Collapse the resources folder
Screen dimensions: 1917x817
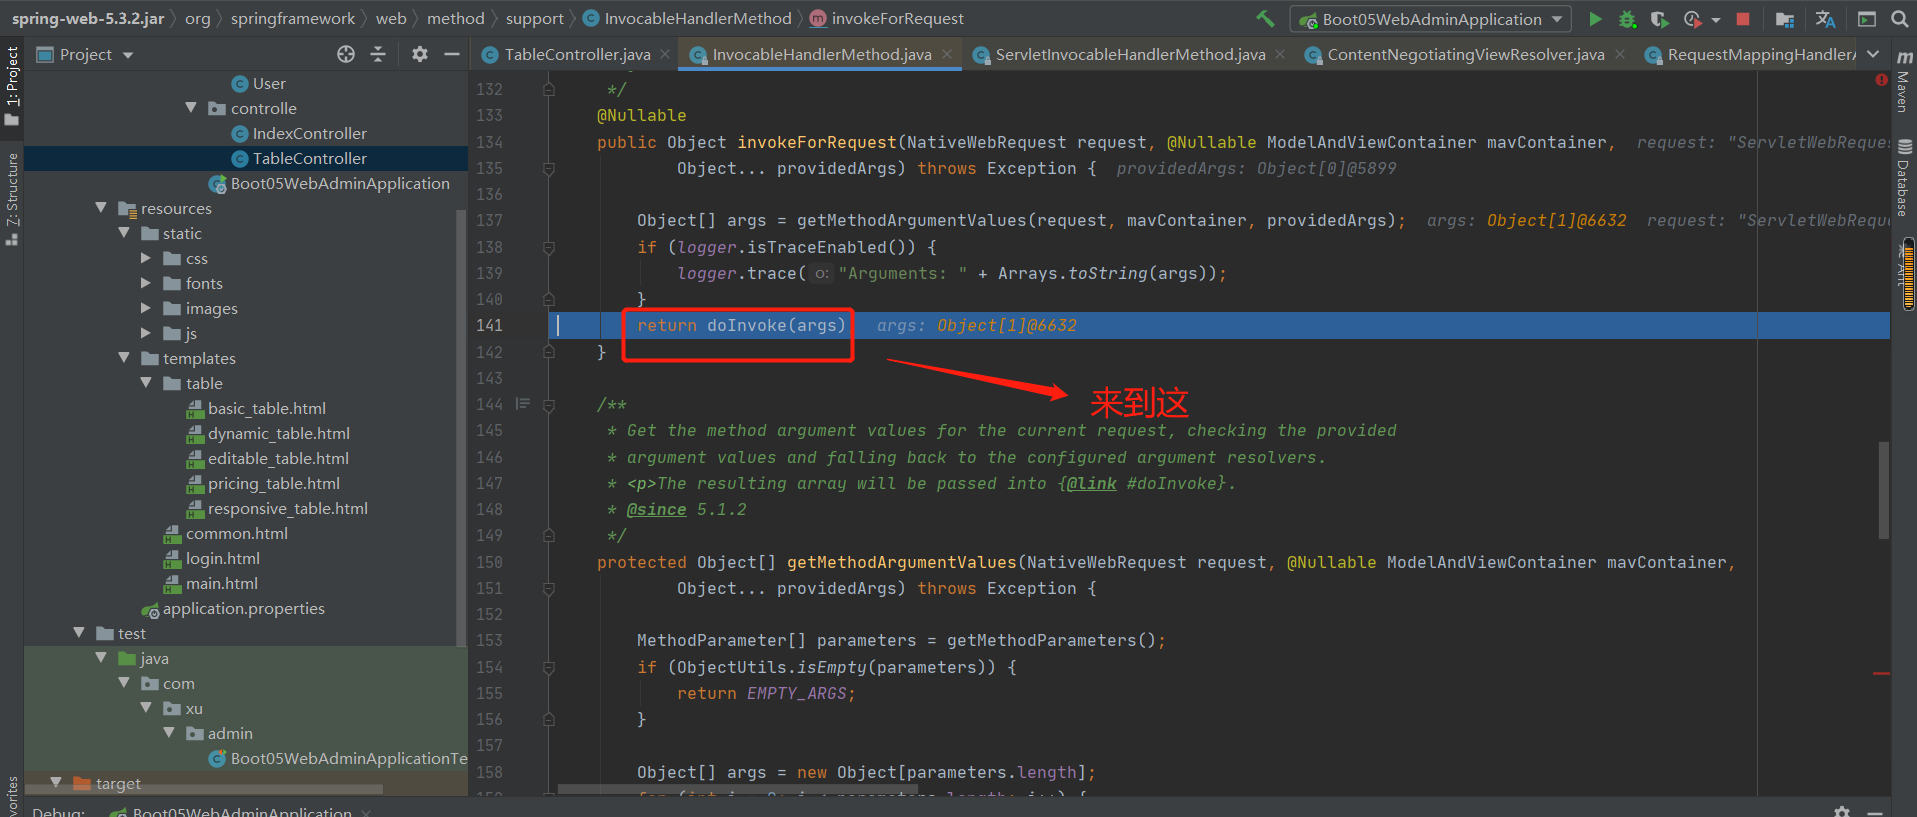coord(101,208)
